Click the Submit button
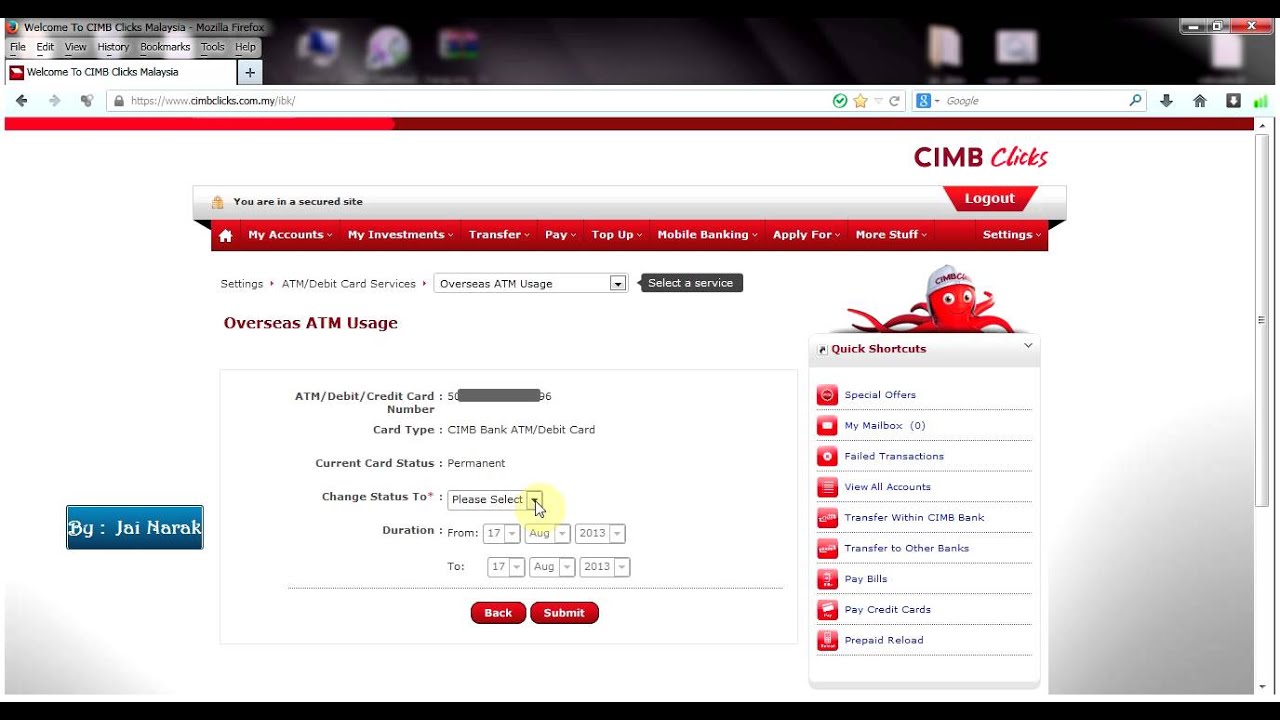The image size is (1280, 720). (x=564, y=613)
